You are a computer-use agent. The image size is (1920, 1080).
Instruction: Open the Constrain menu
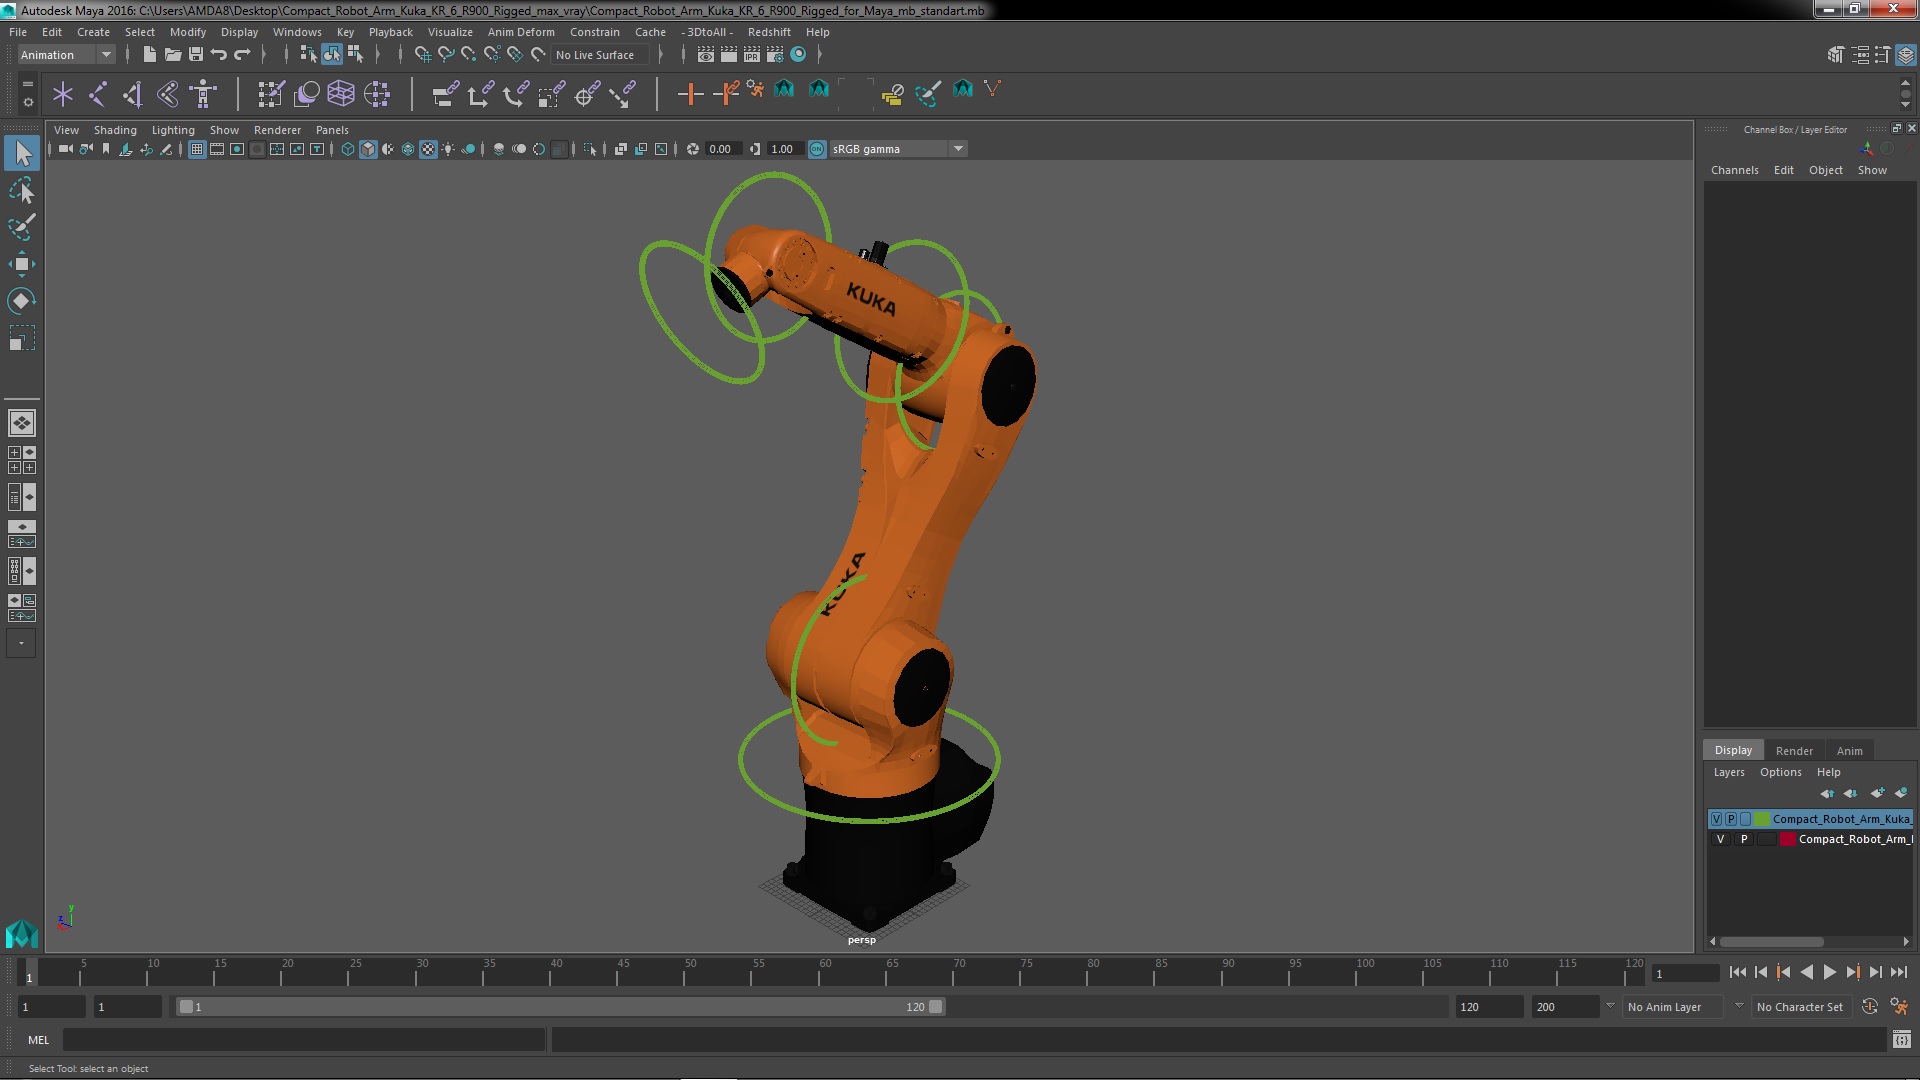click(x=594, y=32)
